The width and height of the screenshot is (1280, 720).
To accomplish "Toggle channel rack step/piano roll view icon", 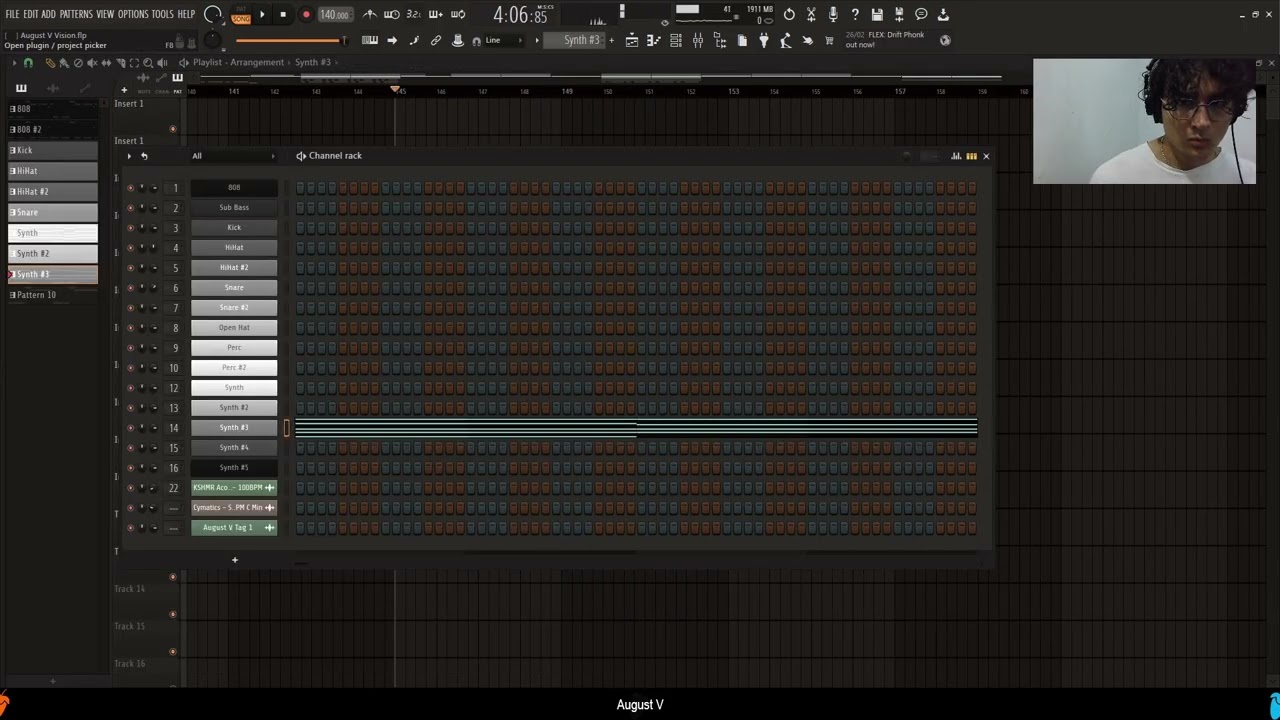I will 971,156.
